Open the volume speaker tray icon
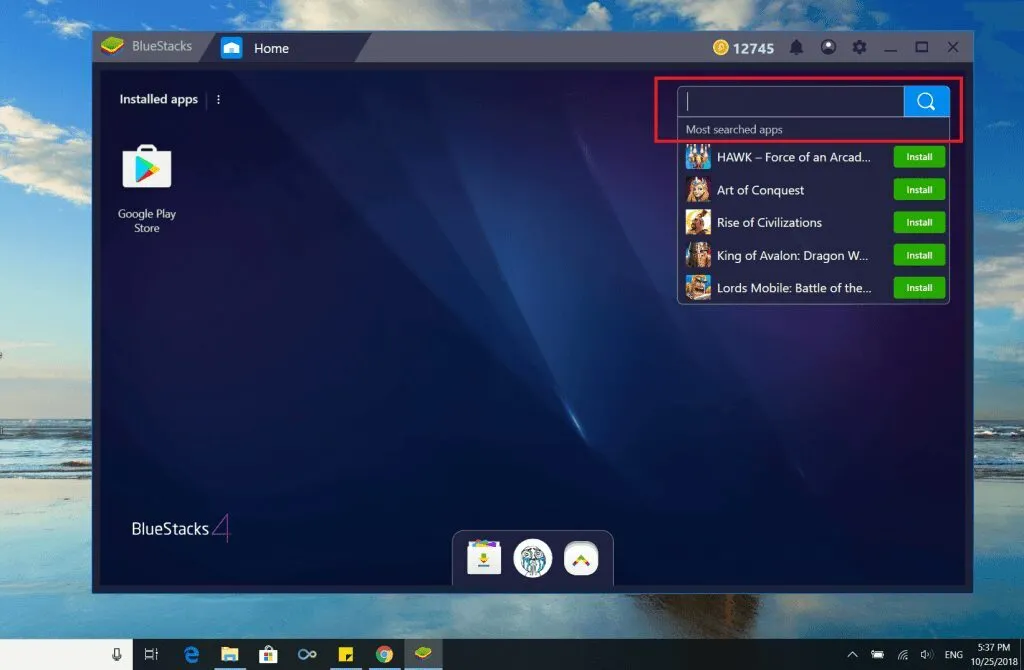Viewport: 1024px width, 670px height. pos(926,654)
